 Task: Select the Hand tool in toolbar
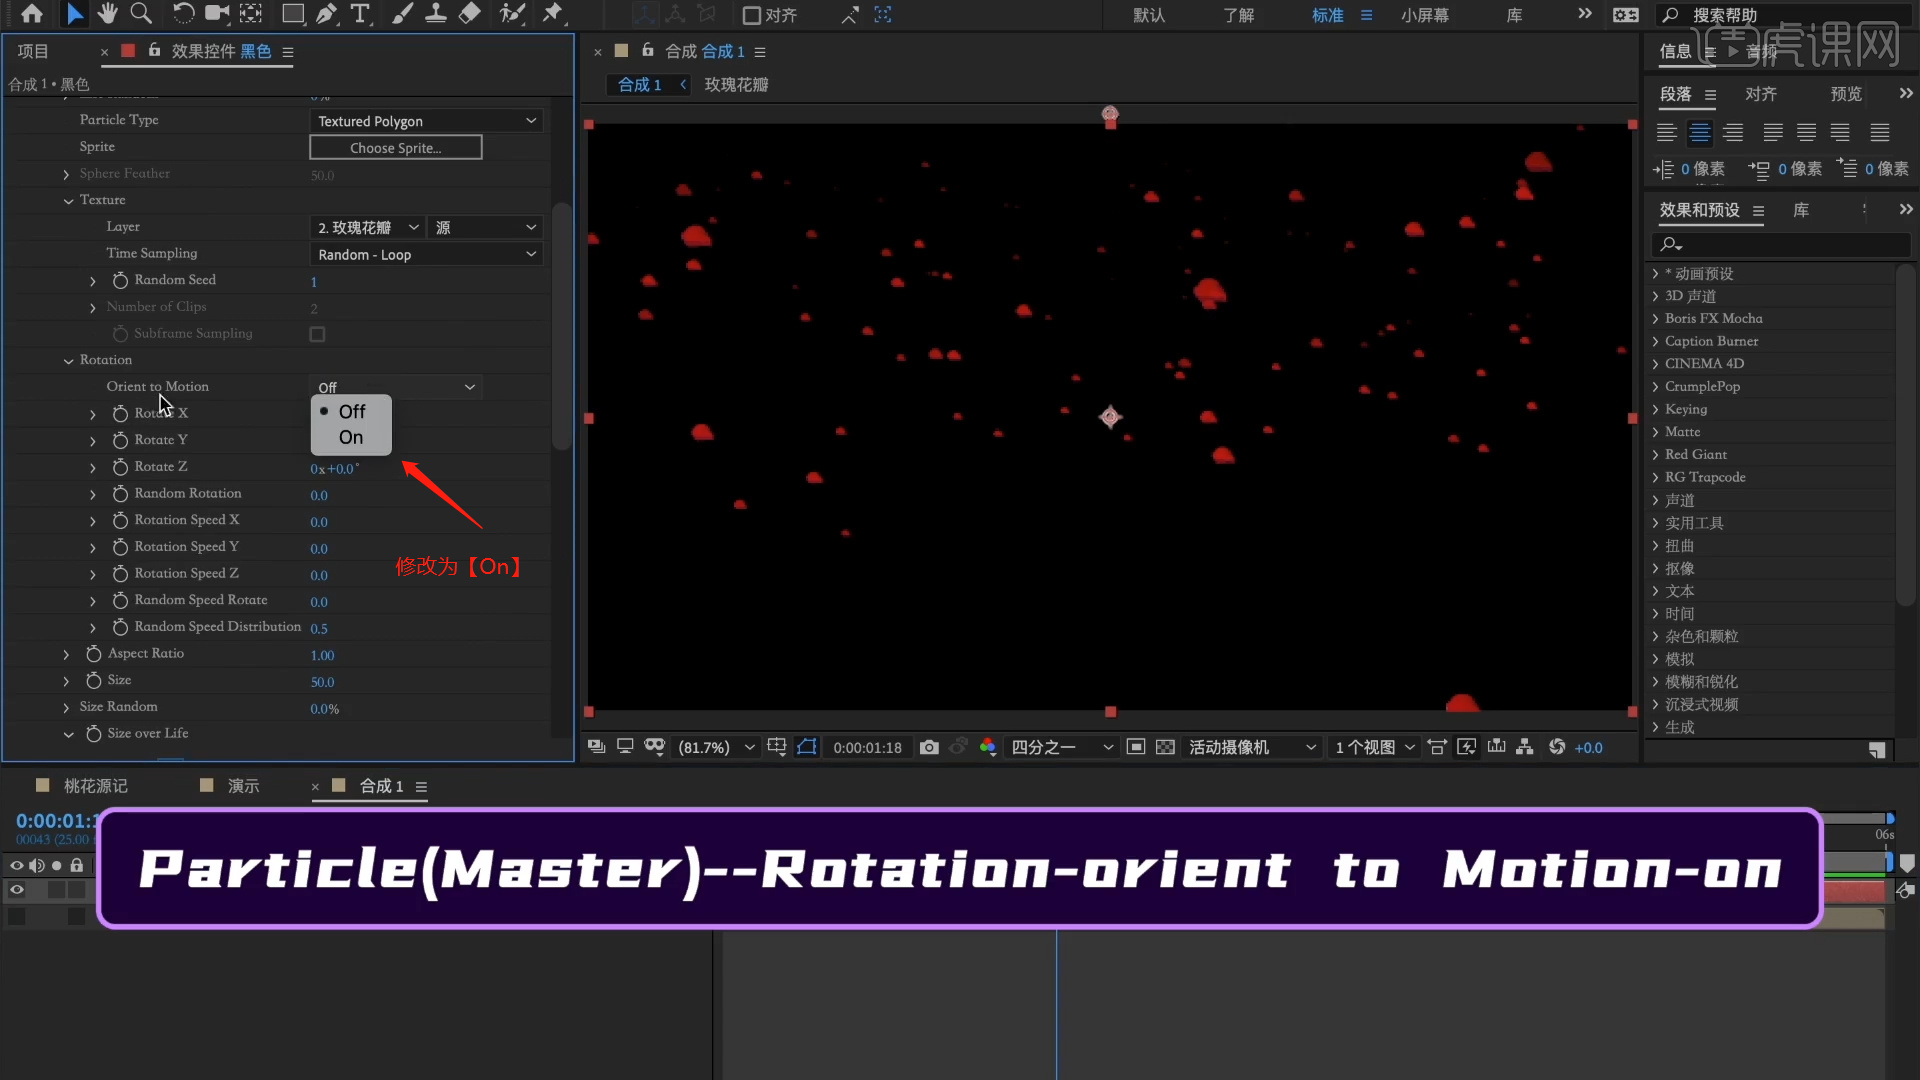click(107, 14)
